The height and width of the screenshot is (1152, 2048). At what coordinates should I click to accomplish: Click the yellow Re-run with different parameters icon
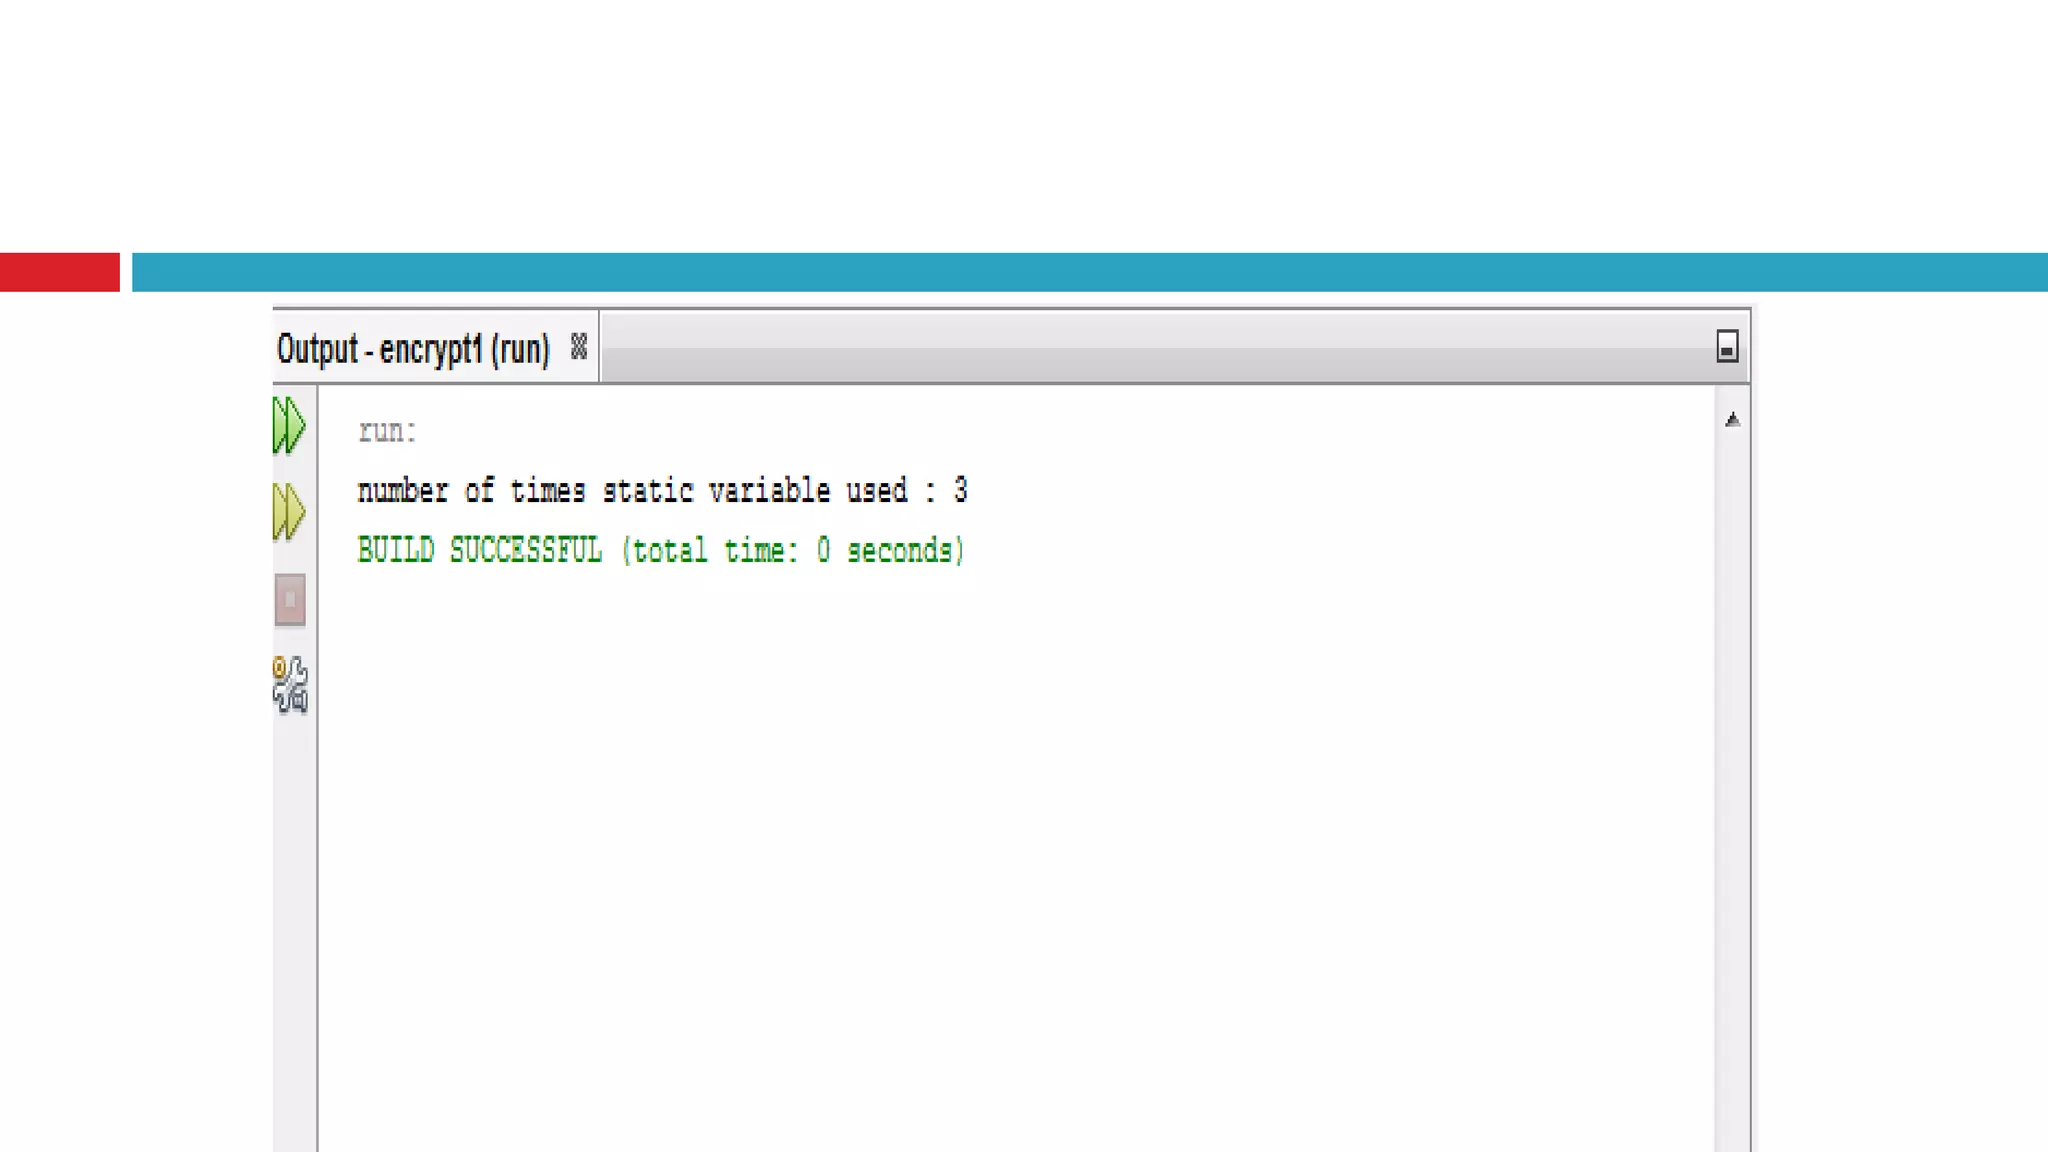coord(289,512)
